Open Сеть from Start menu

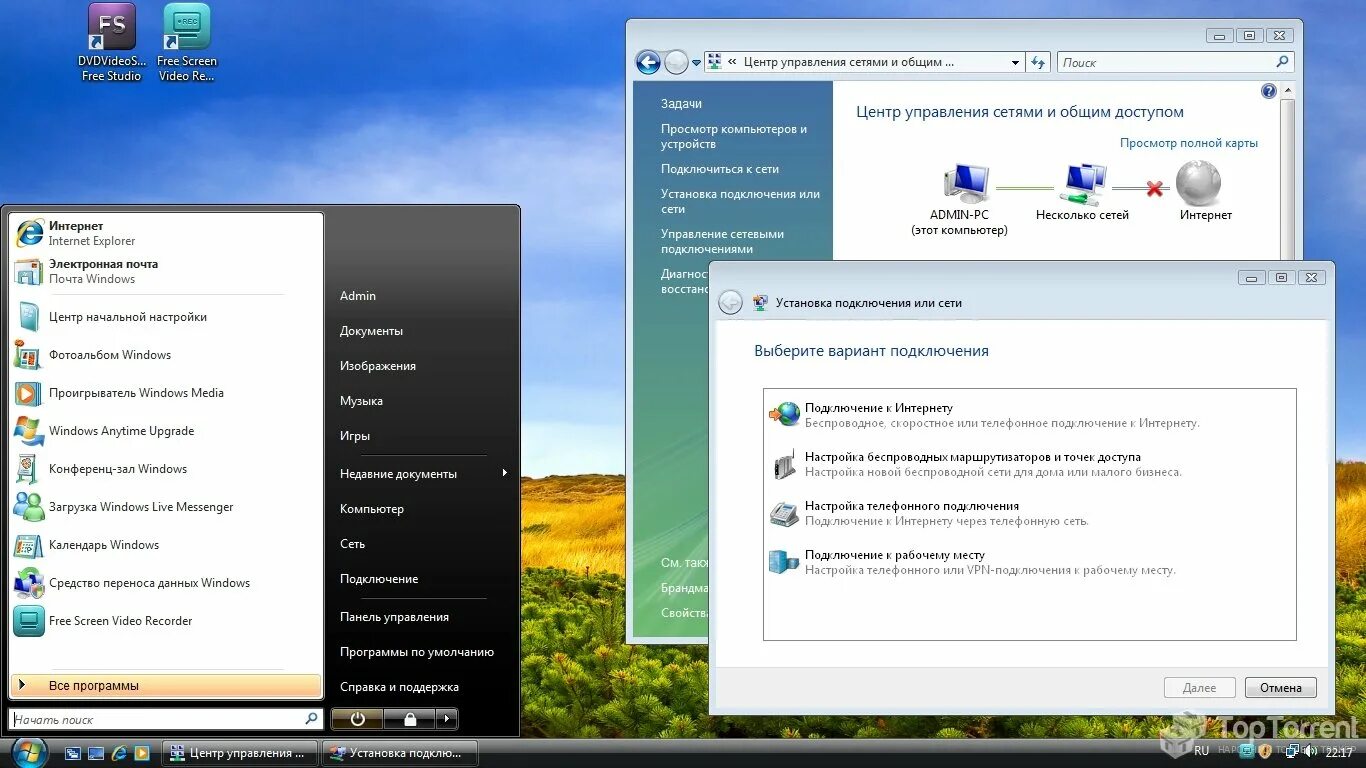pyautogui.click(x=352, y=544)
